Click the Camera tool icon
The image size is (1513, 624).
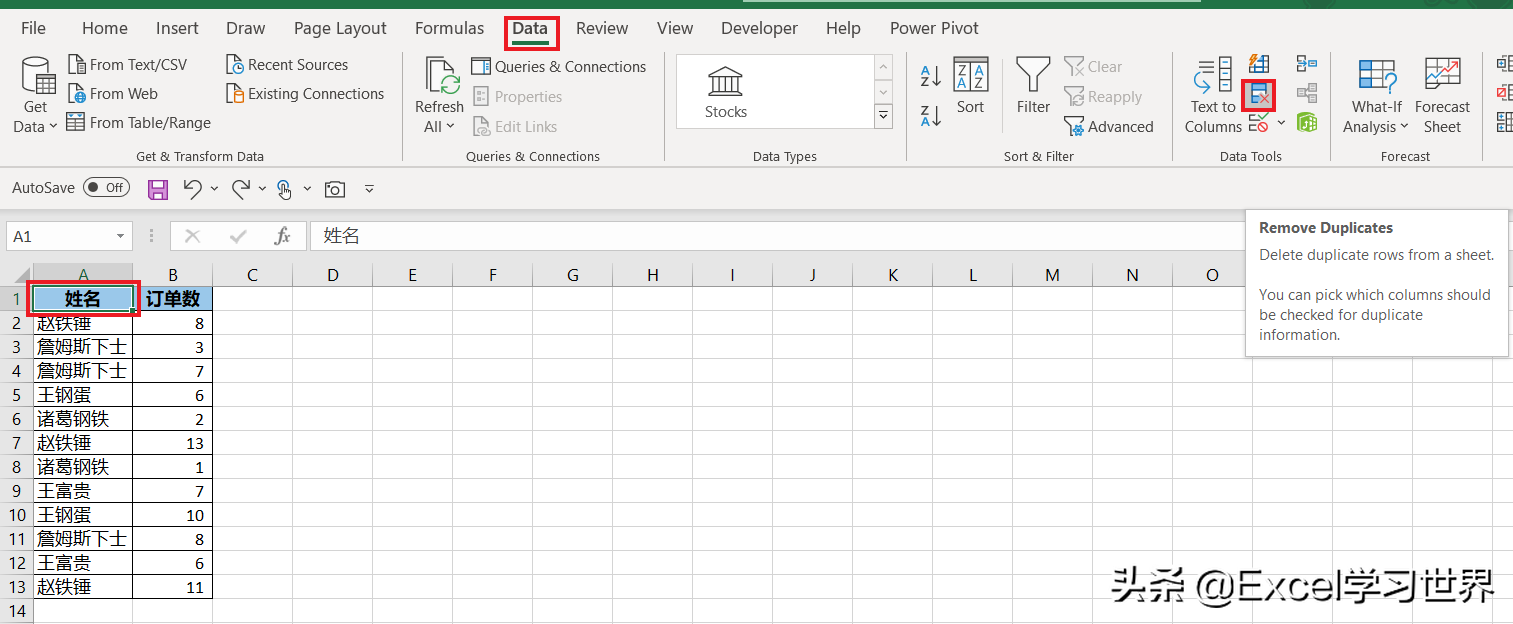pos(335,189)
